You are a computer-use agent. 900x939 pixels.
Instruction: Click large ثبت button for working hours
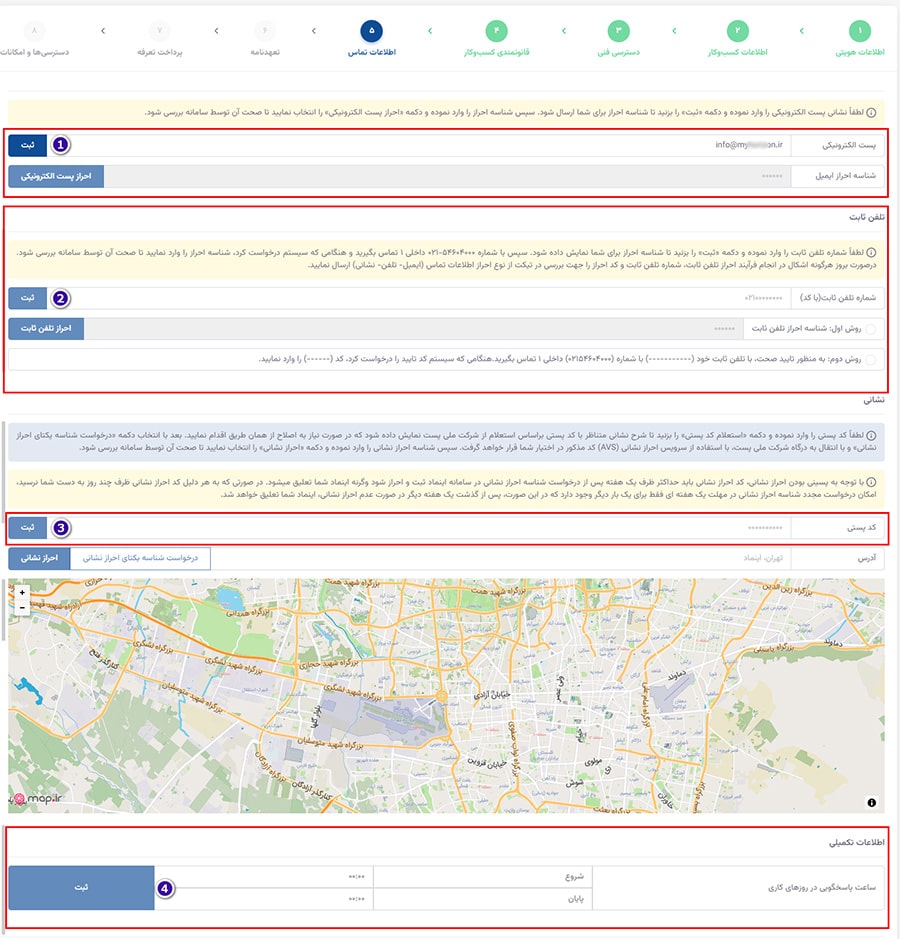point(81,887)
